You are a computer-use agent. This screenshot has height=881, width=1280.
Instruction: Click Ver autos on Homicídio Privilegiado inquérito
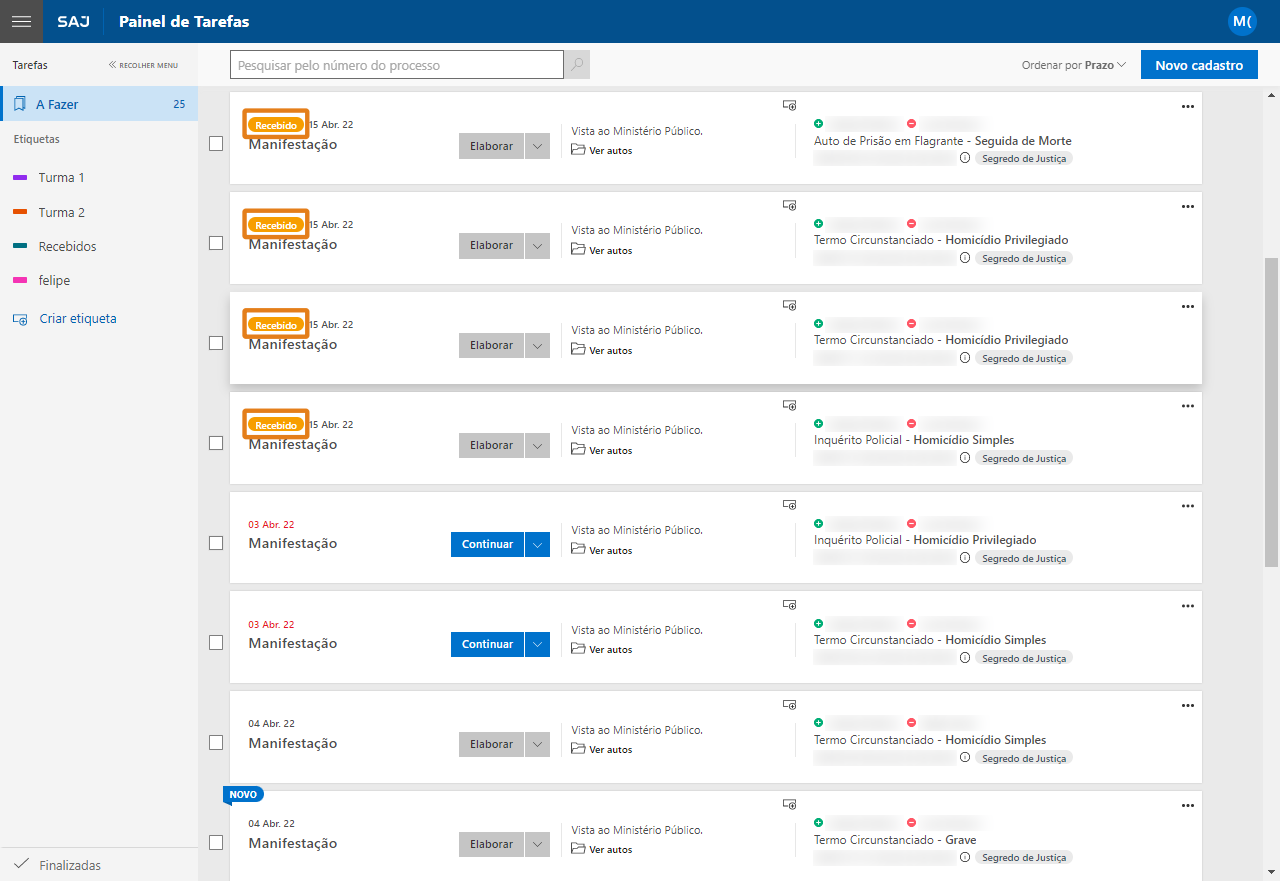609,551
